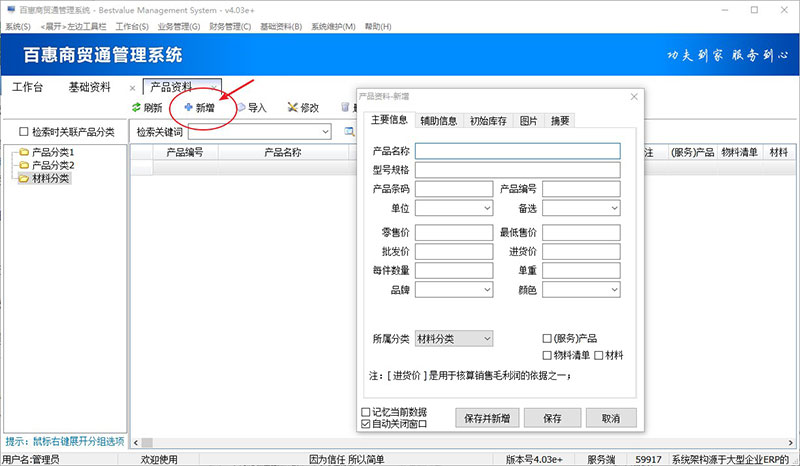This screenshot has height=466, width=800.
Task: Check the (服务)产品 checkbox in the dialog
Action: tap(547, 338)
